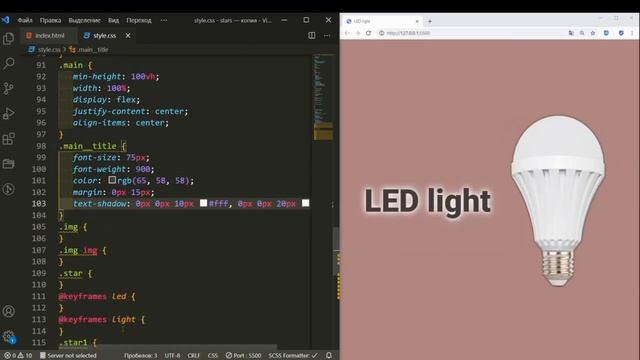Click the VS Code logo icon
This screenshot has width=640, height=360.
[5, 20]
